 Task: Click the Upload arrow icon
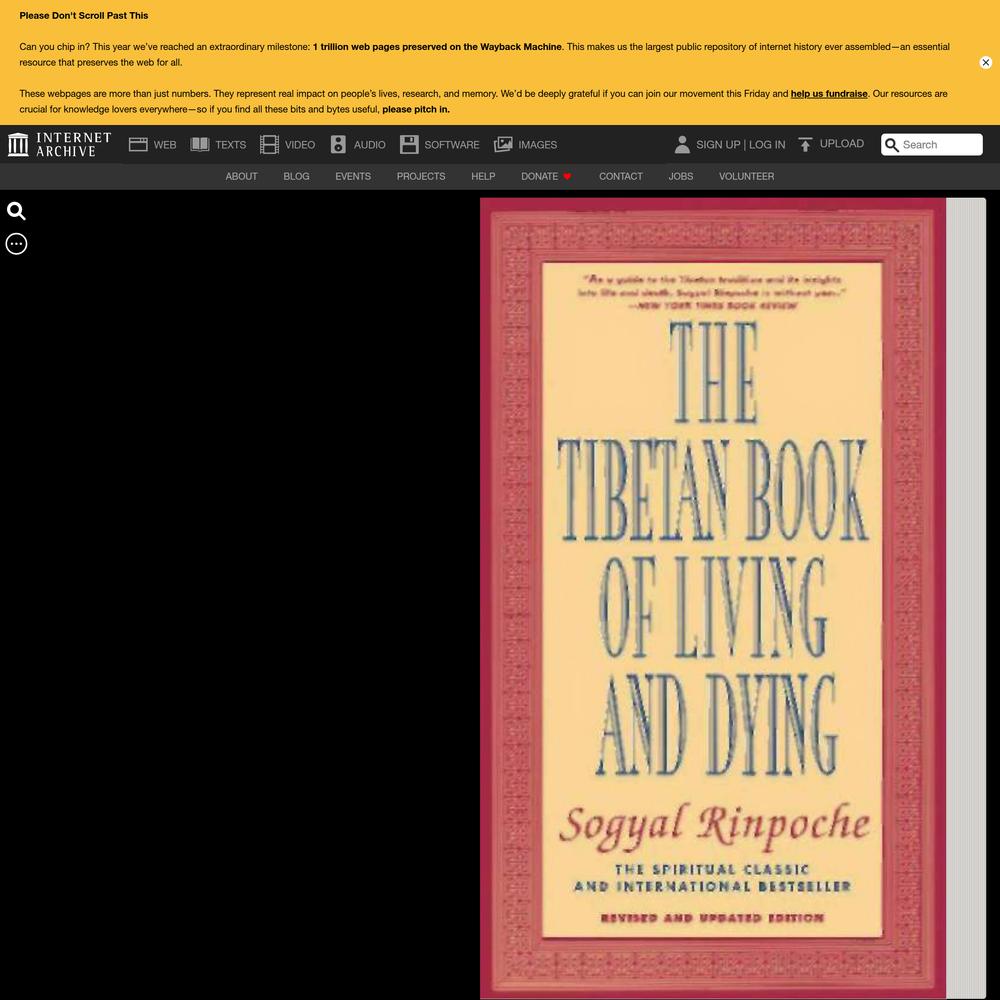(x=805, y=145)
